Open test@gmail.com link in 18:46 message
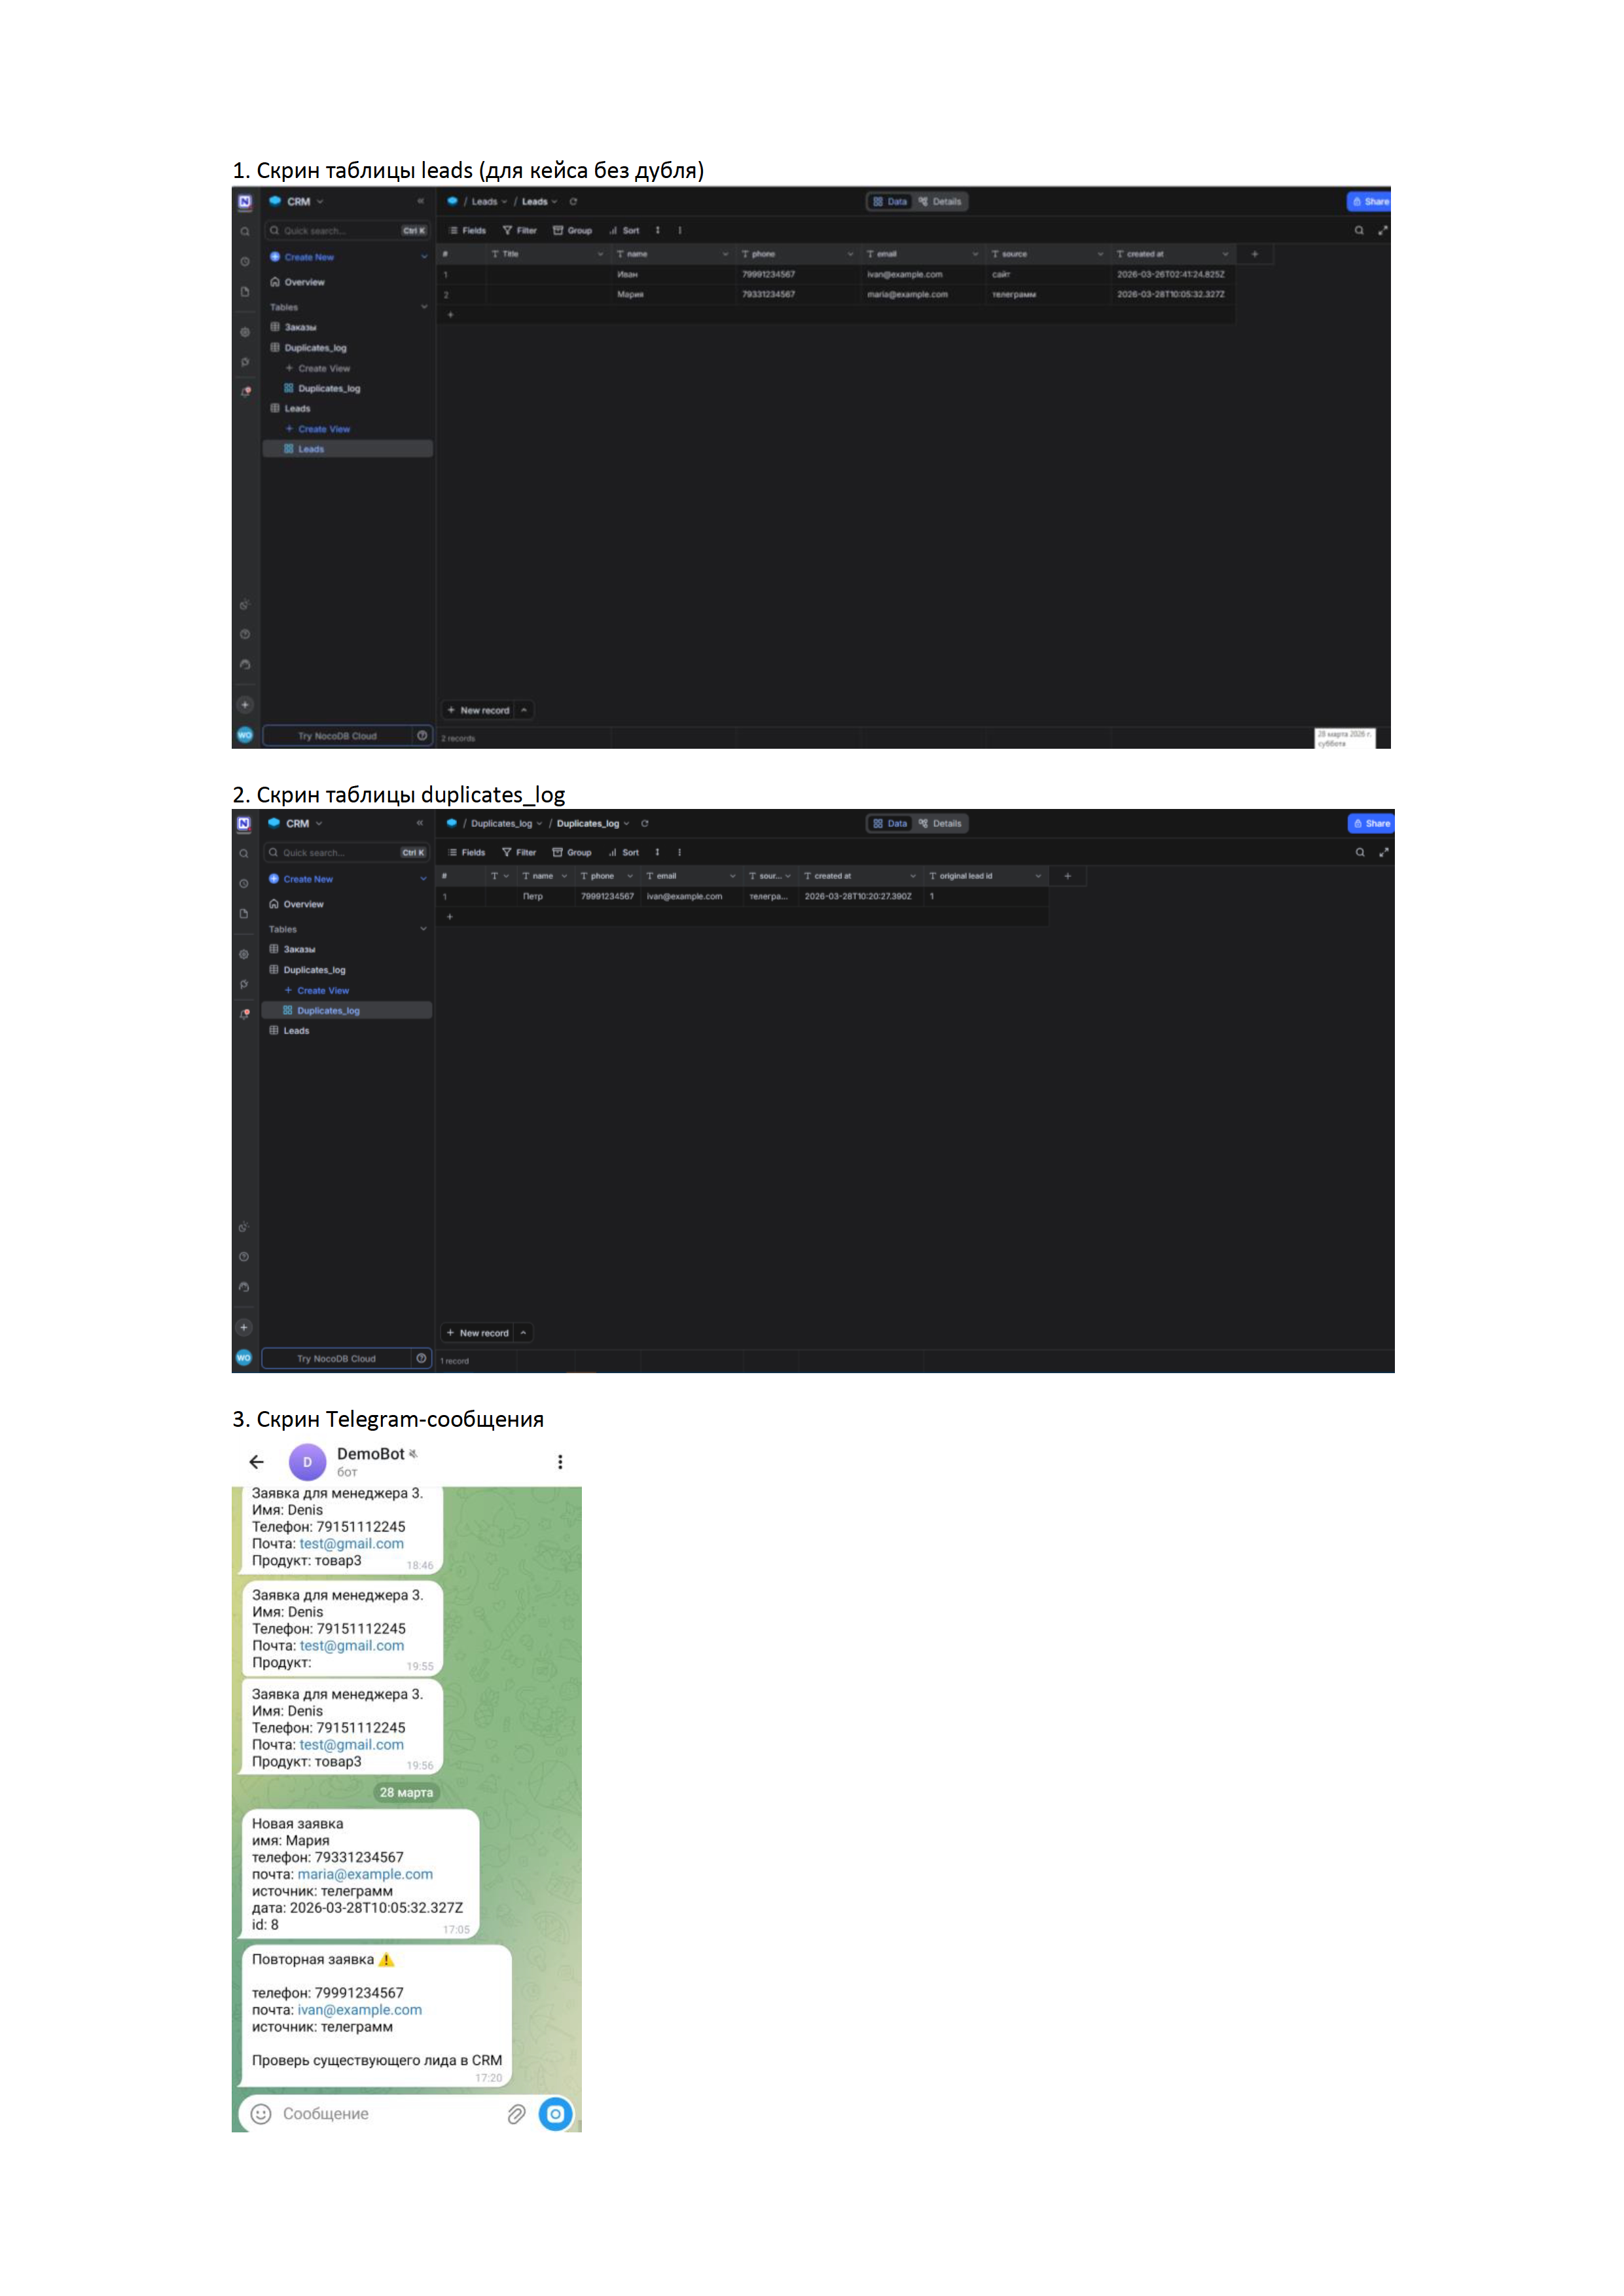 point(352,1543)
